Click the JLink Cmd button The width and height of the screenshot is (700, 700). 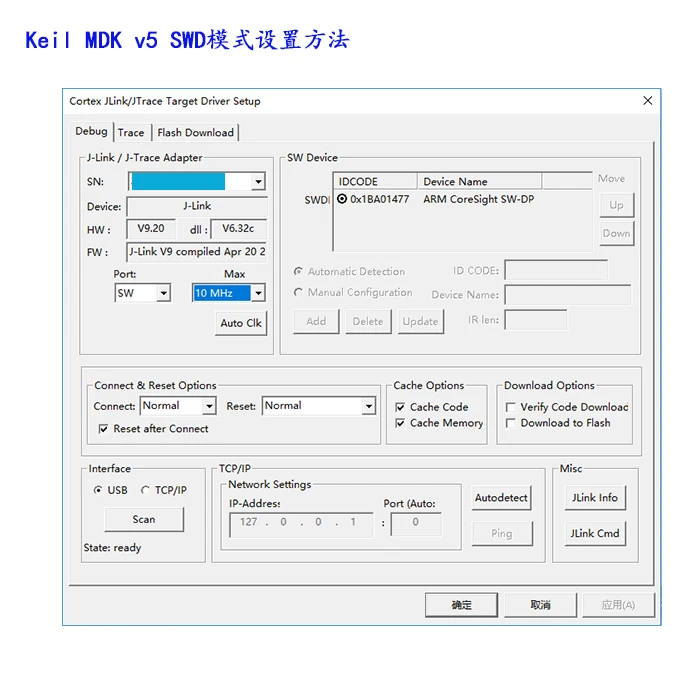[595, 533]
